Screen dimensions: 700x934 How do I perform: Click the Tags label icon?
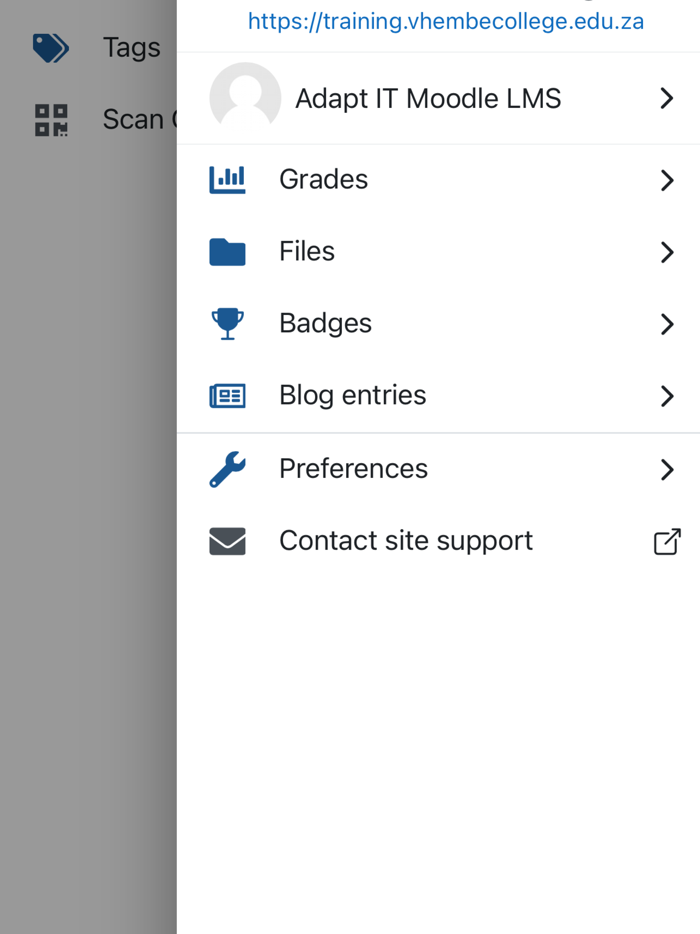51,47
